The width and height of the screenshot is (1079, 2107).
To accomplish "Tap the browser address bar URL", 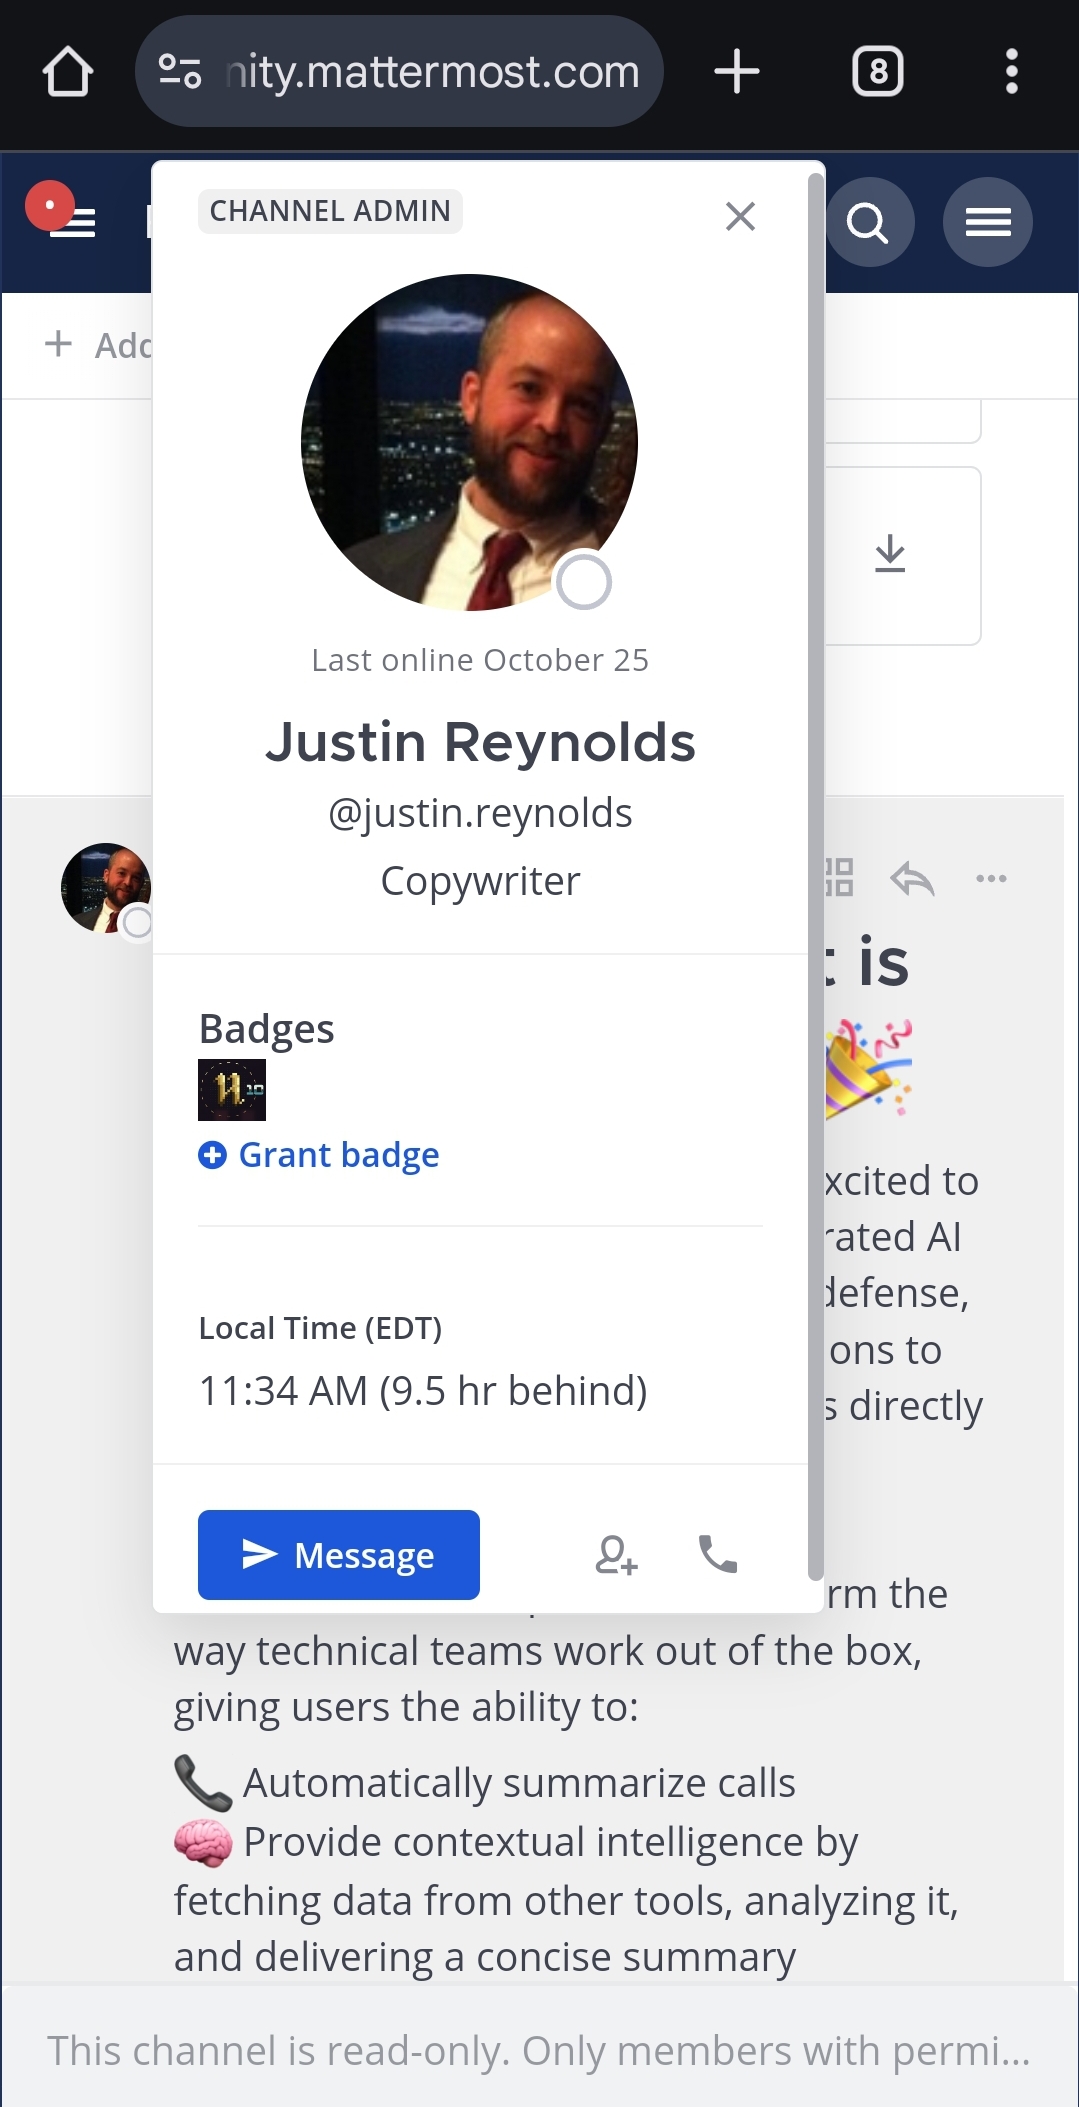I will point(432,72).
